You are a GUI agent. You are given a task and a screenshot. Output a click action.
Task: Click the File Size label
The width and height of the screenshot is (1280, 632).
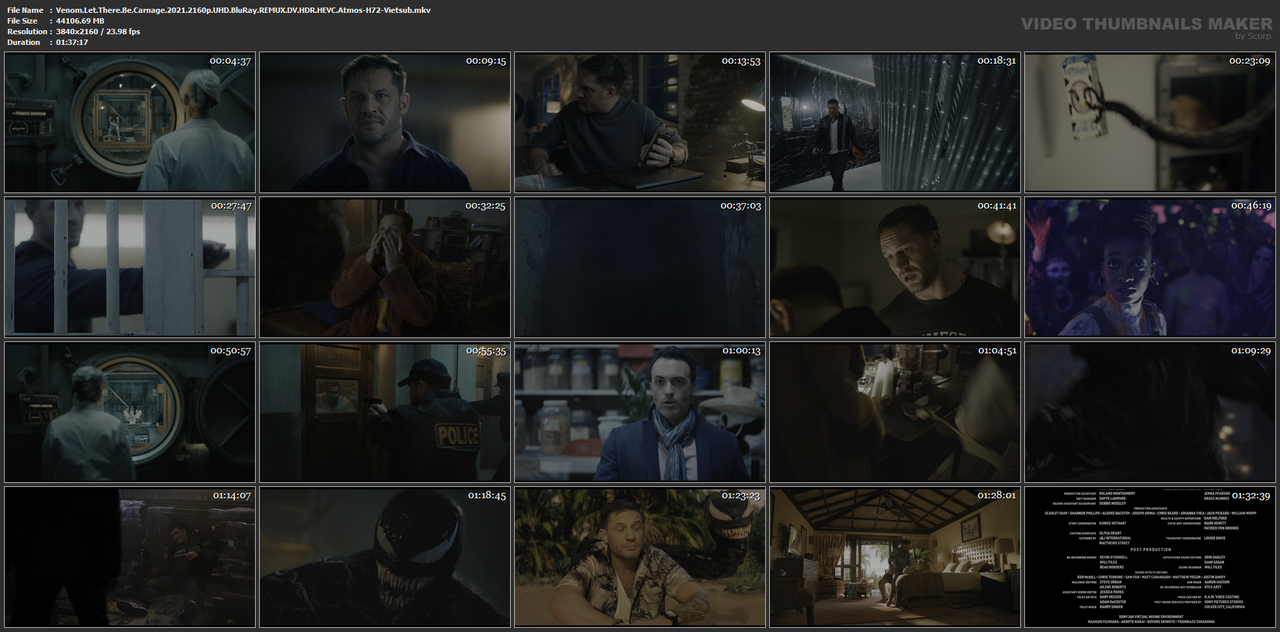pos(22,20)
